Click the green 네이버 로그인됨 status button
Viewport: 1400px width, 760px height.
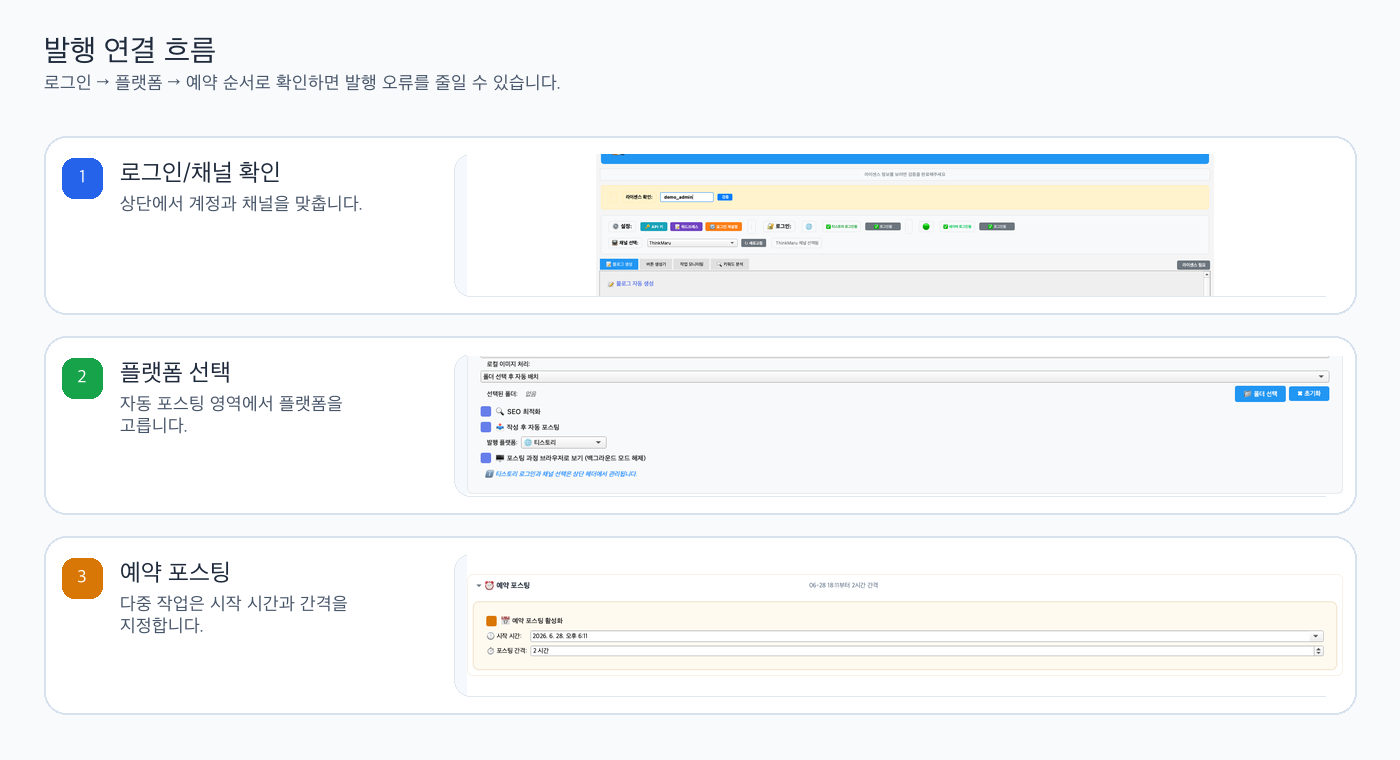[x=957, y=226]
